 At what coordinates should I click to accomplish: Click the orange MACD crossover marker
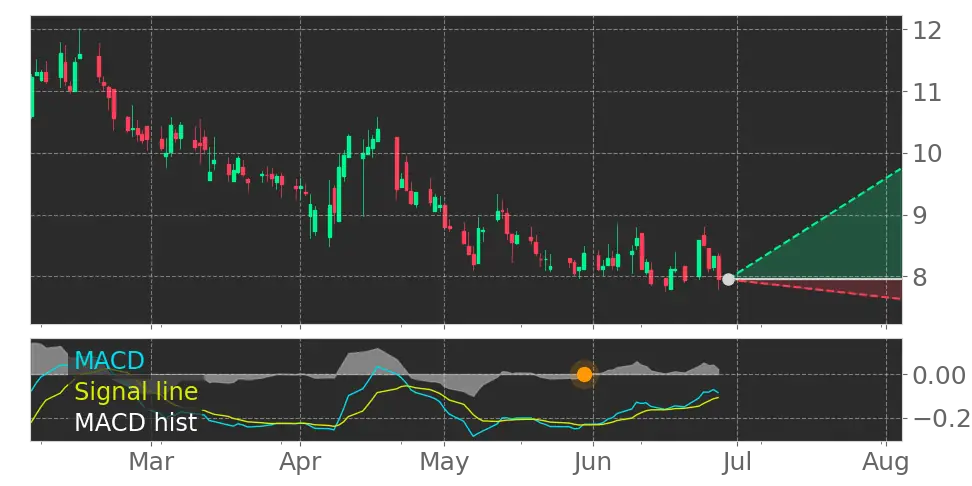pos(584,374)
